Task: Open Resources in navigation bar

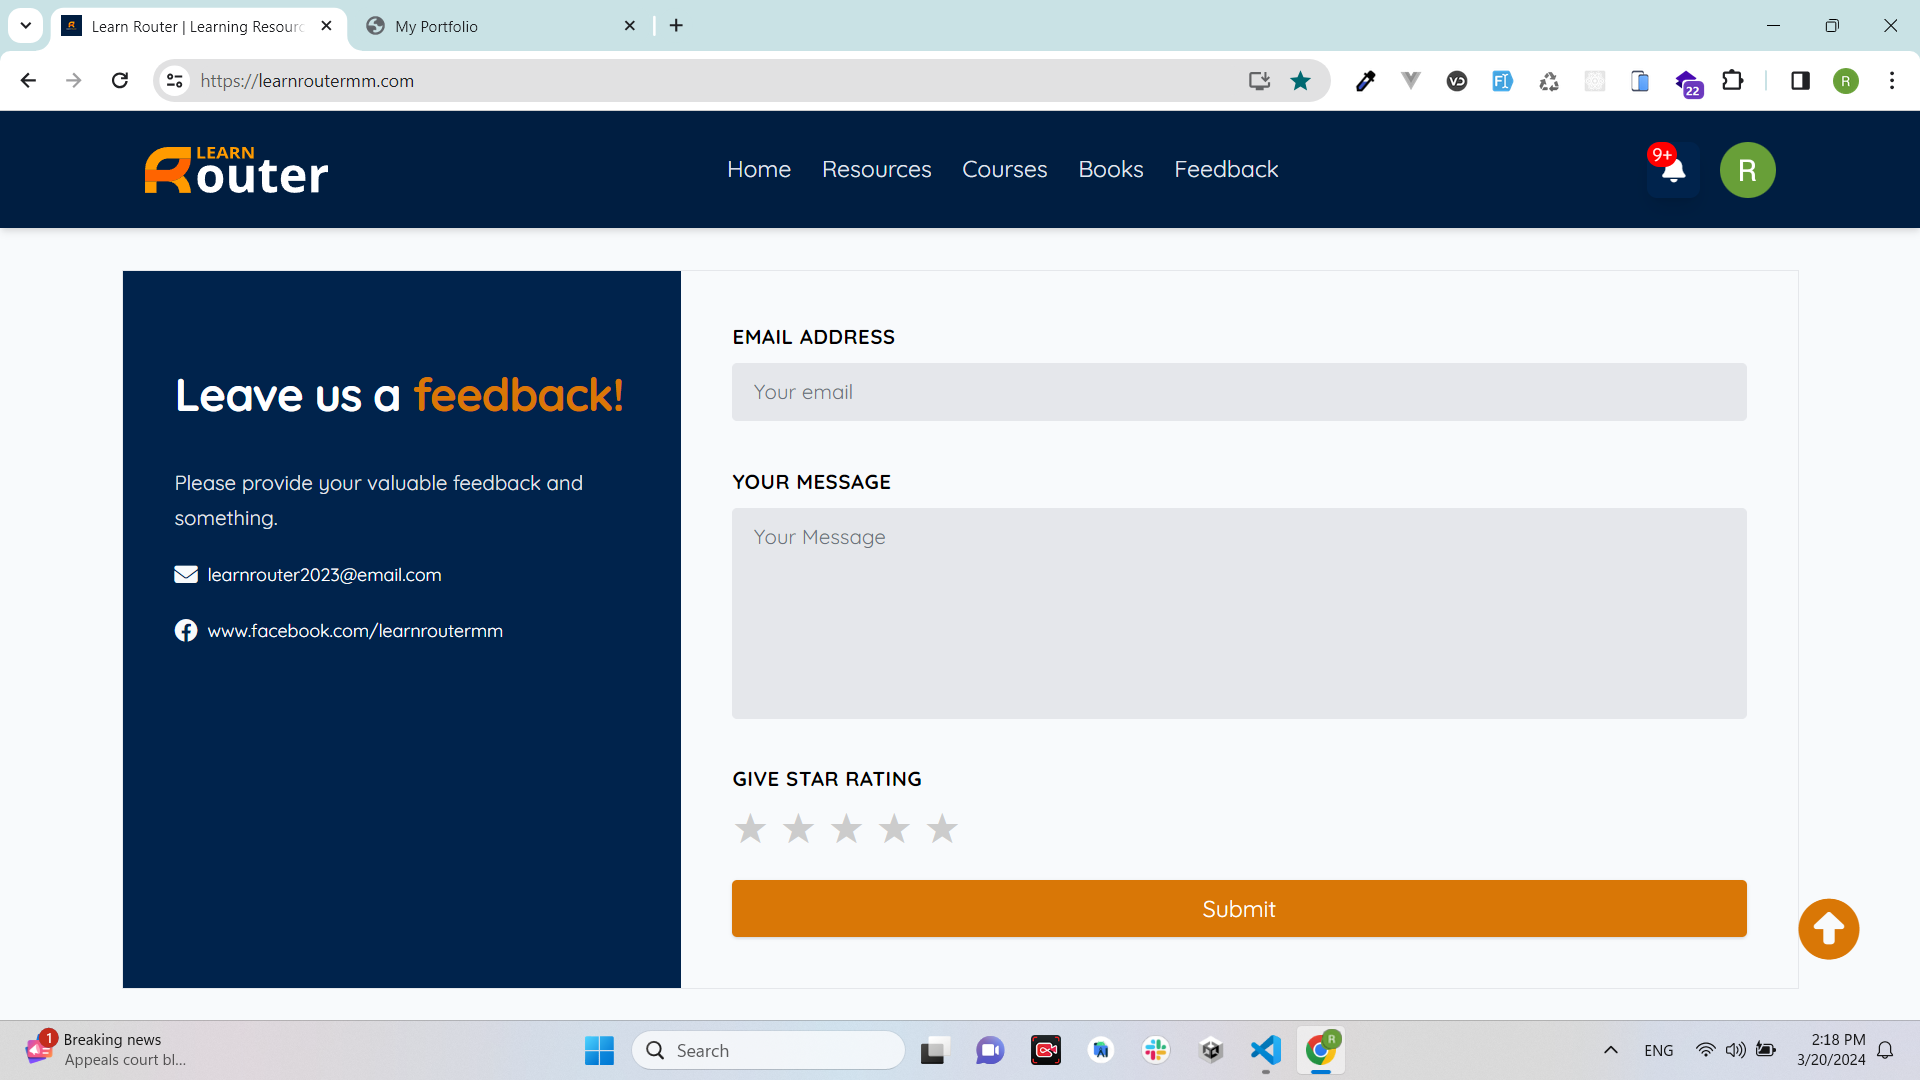Action: [x=876, y=169]
